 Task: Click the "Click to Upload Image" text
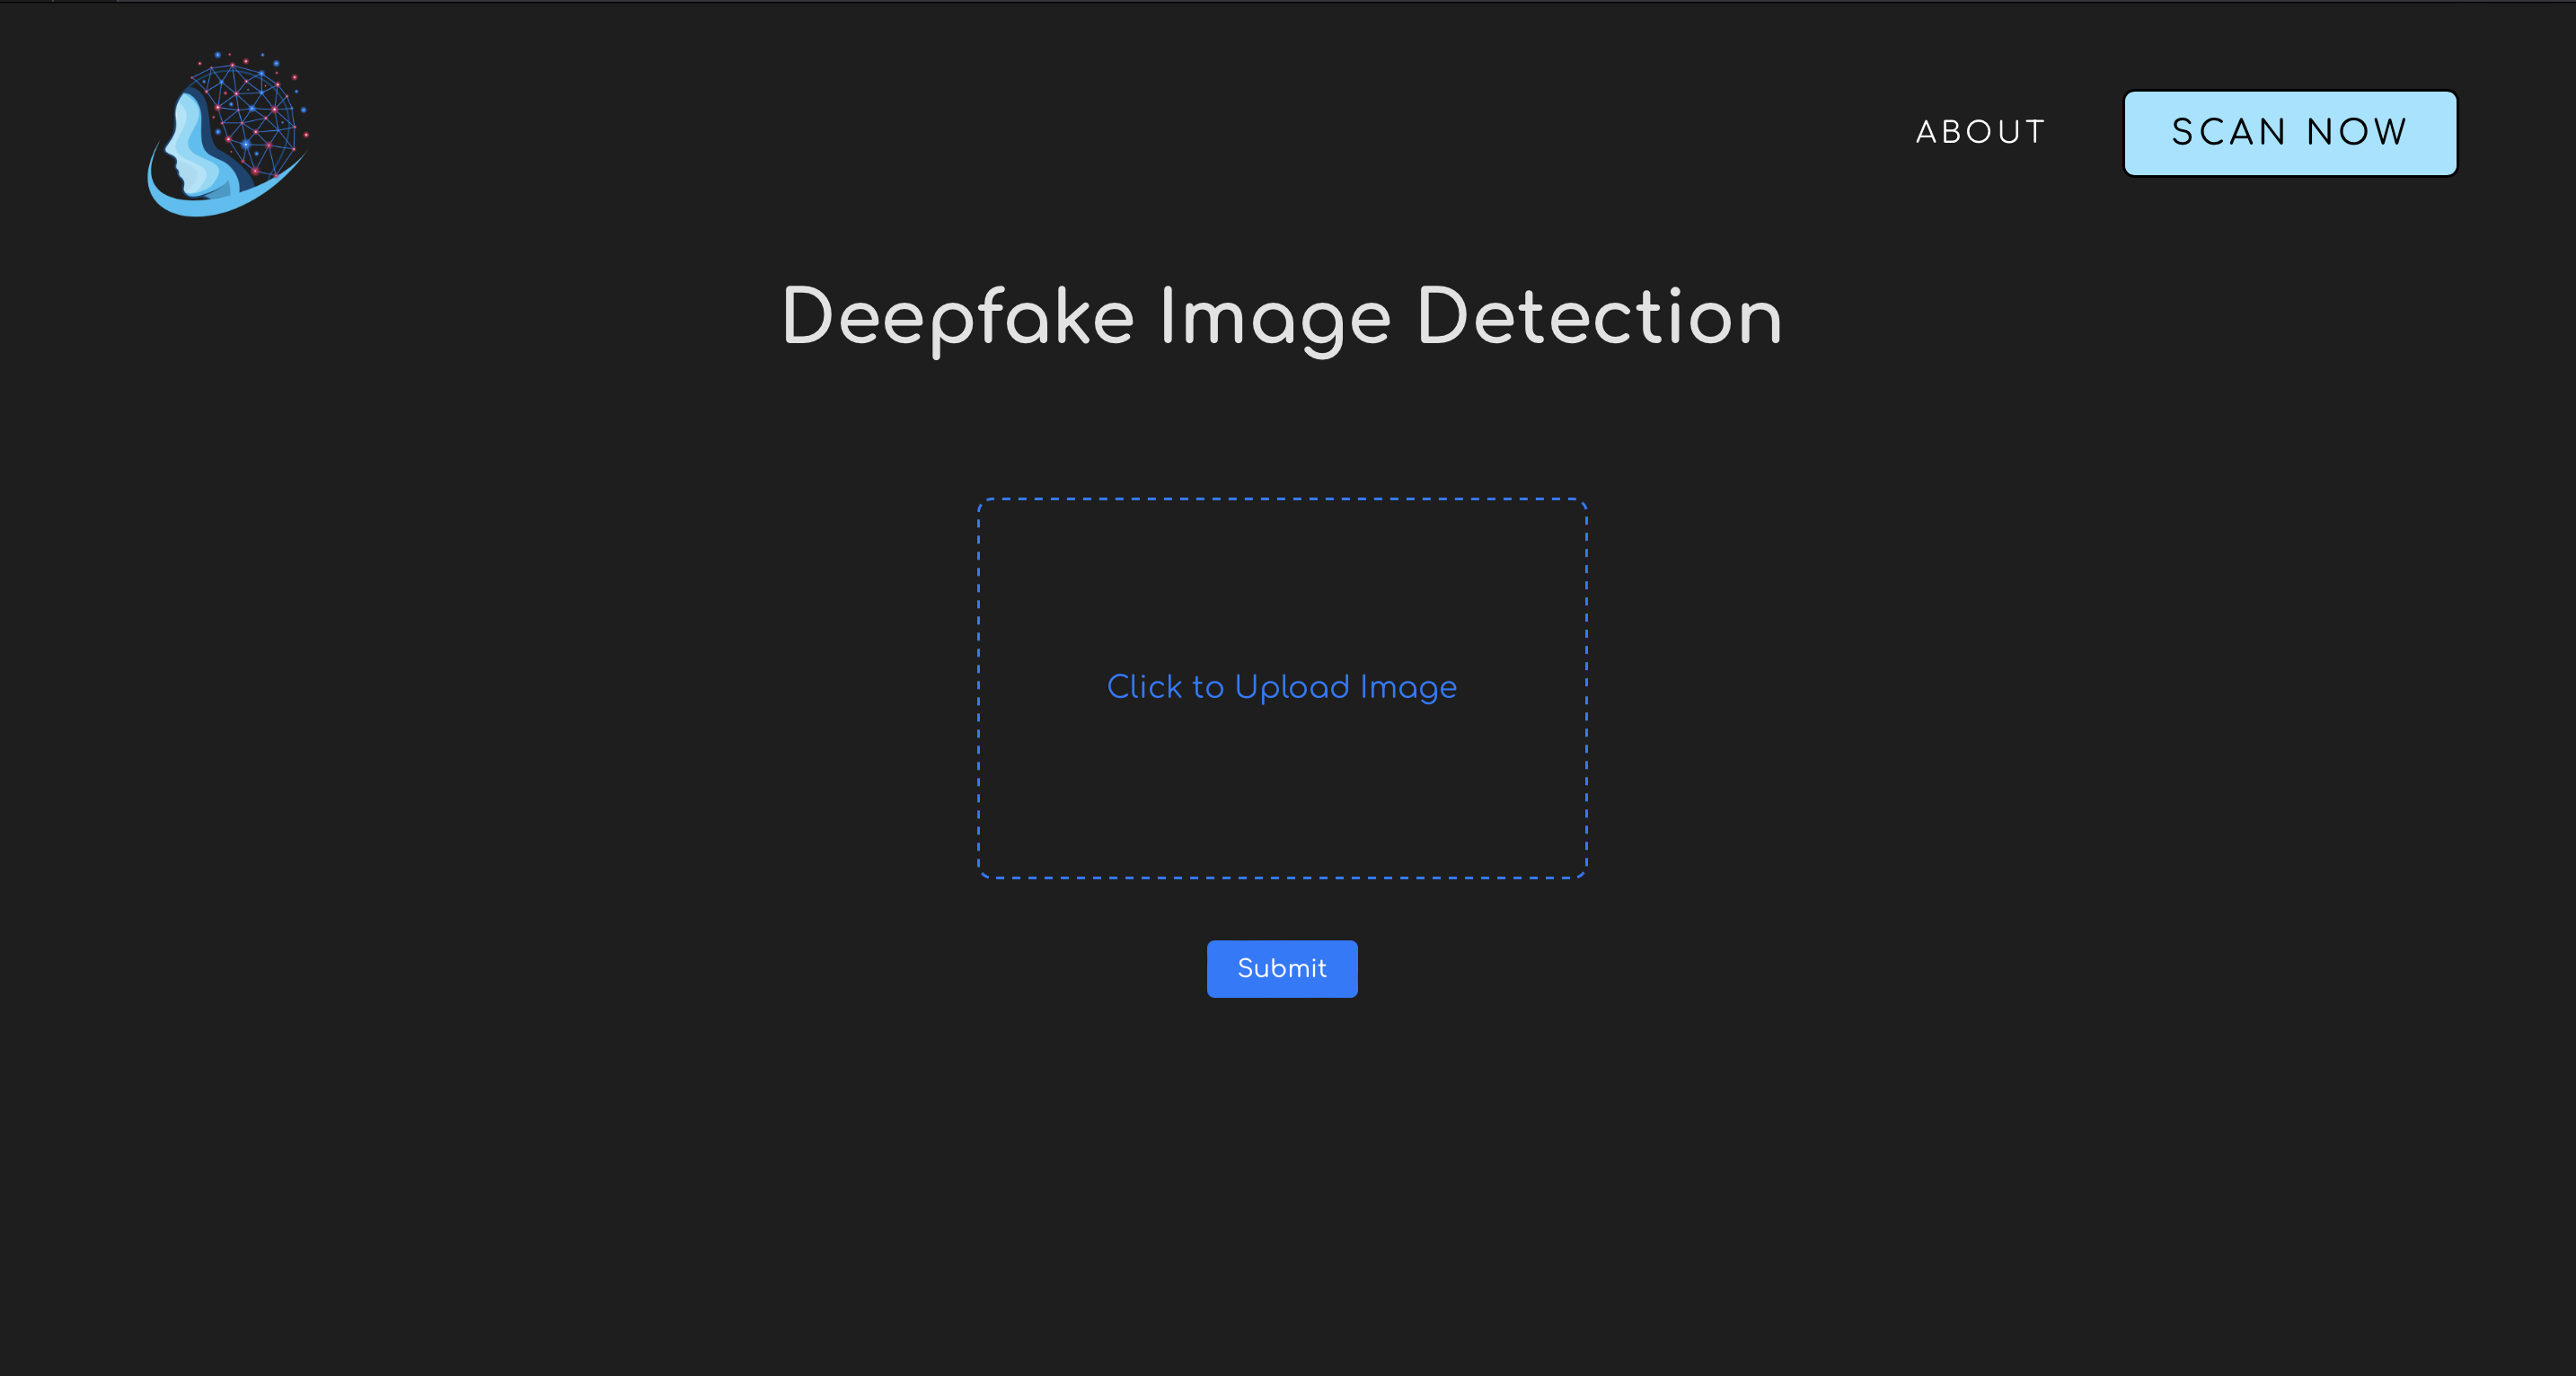point(1281,687)
